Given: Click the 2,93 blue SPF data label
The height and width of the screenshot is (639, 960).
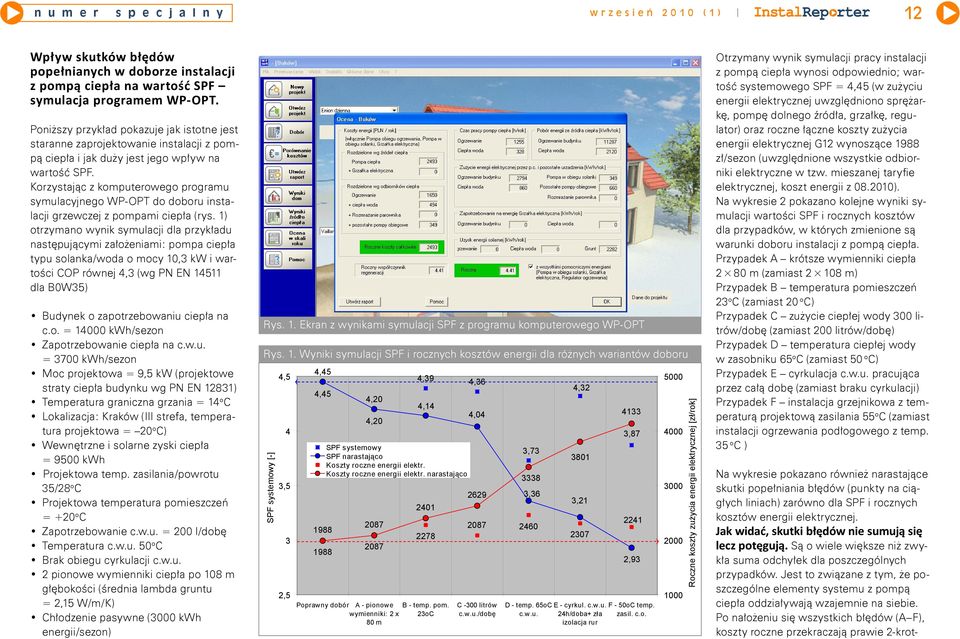Looking at the screenshot, I should coord(631,559).
